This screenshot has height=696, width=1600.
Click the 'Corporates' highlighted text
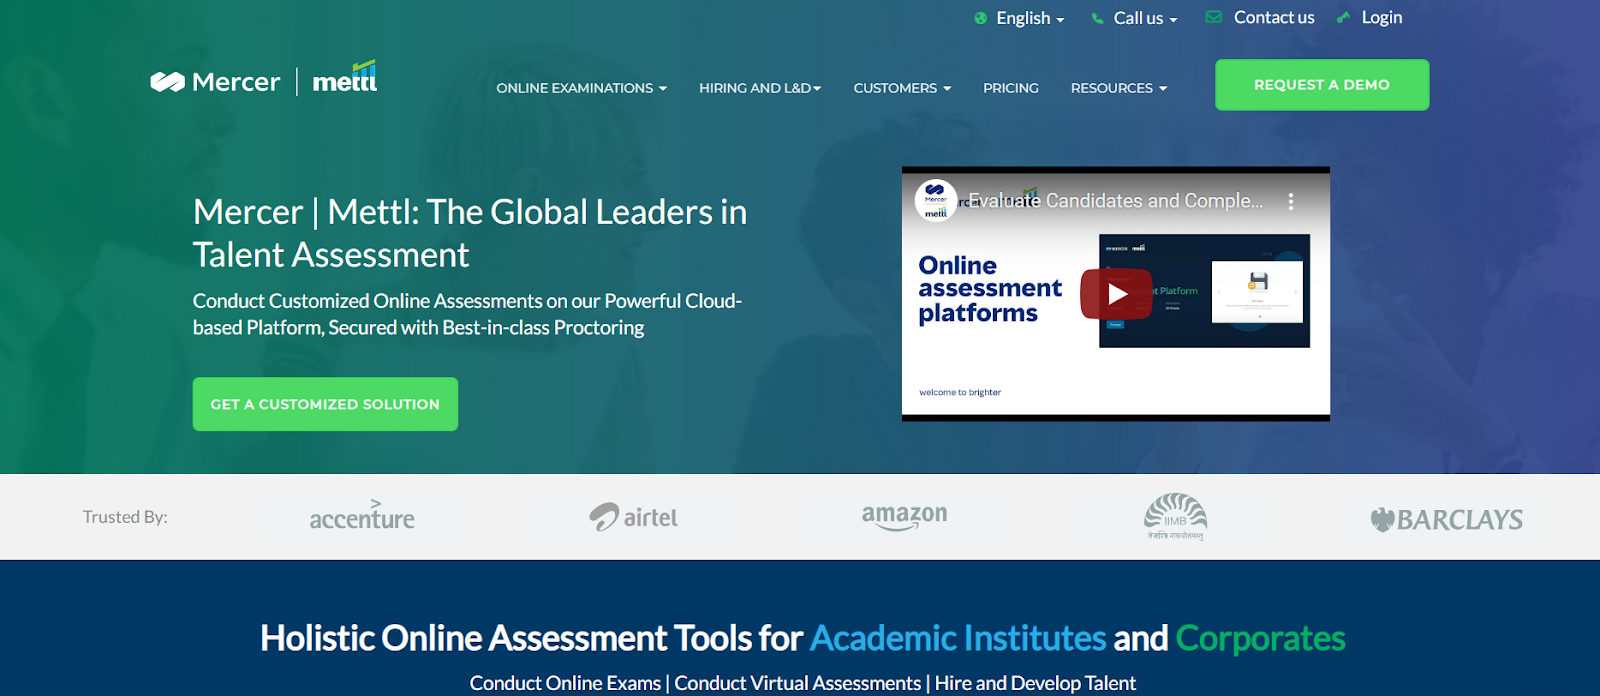coord(1260,638)
